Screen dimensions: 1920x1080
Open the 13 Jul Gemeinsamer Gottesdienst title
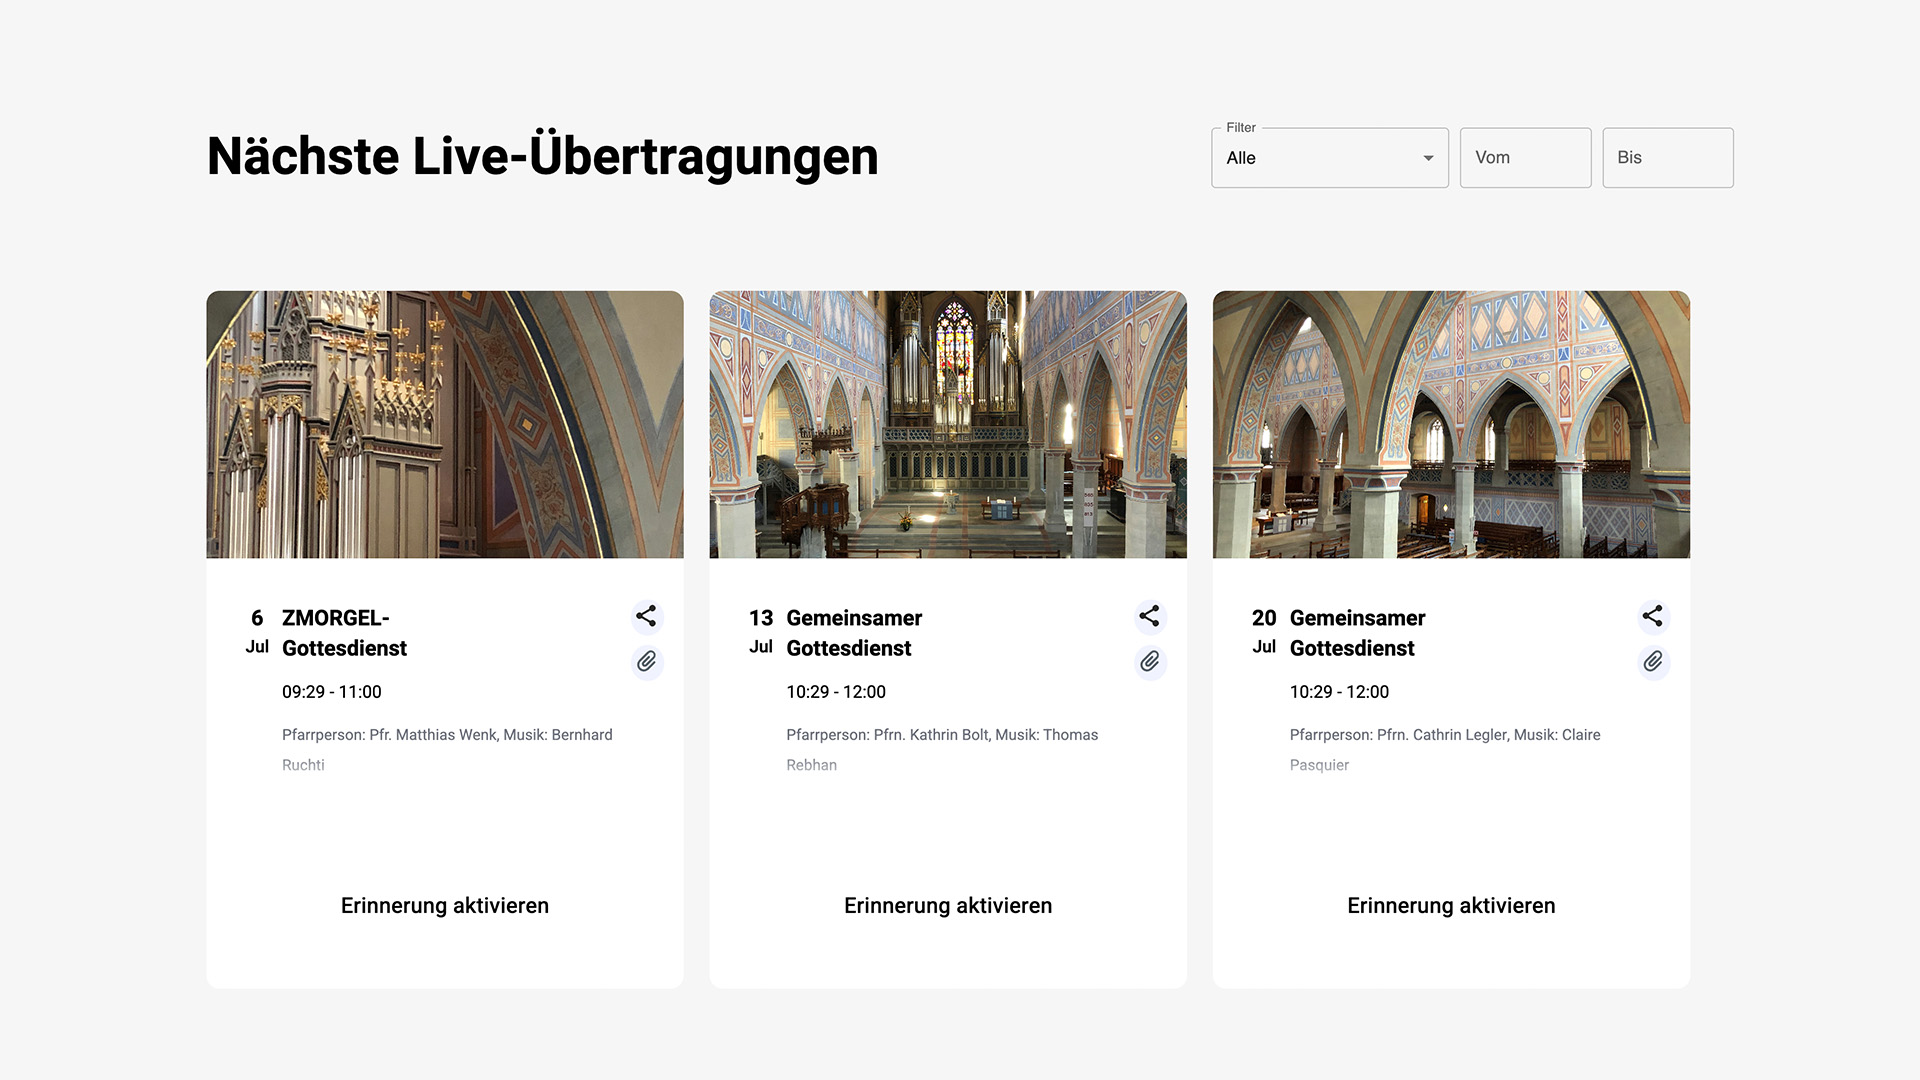coord(853,633)
